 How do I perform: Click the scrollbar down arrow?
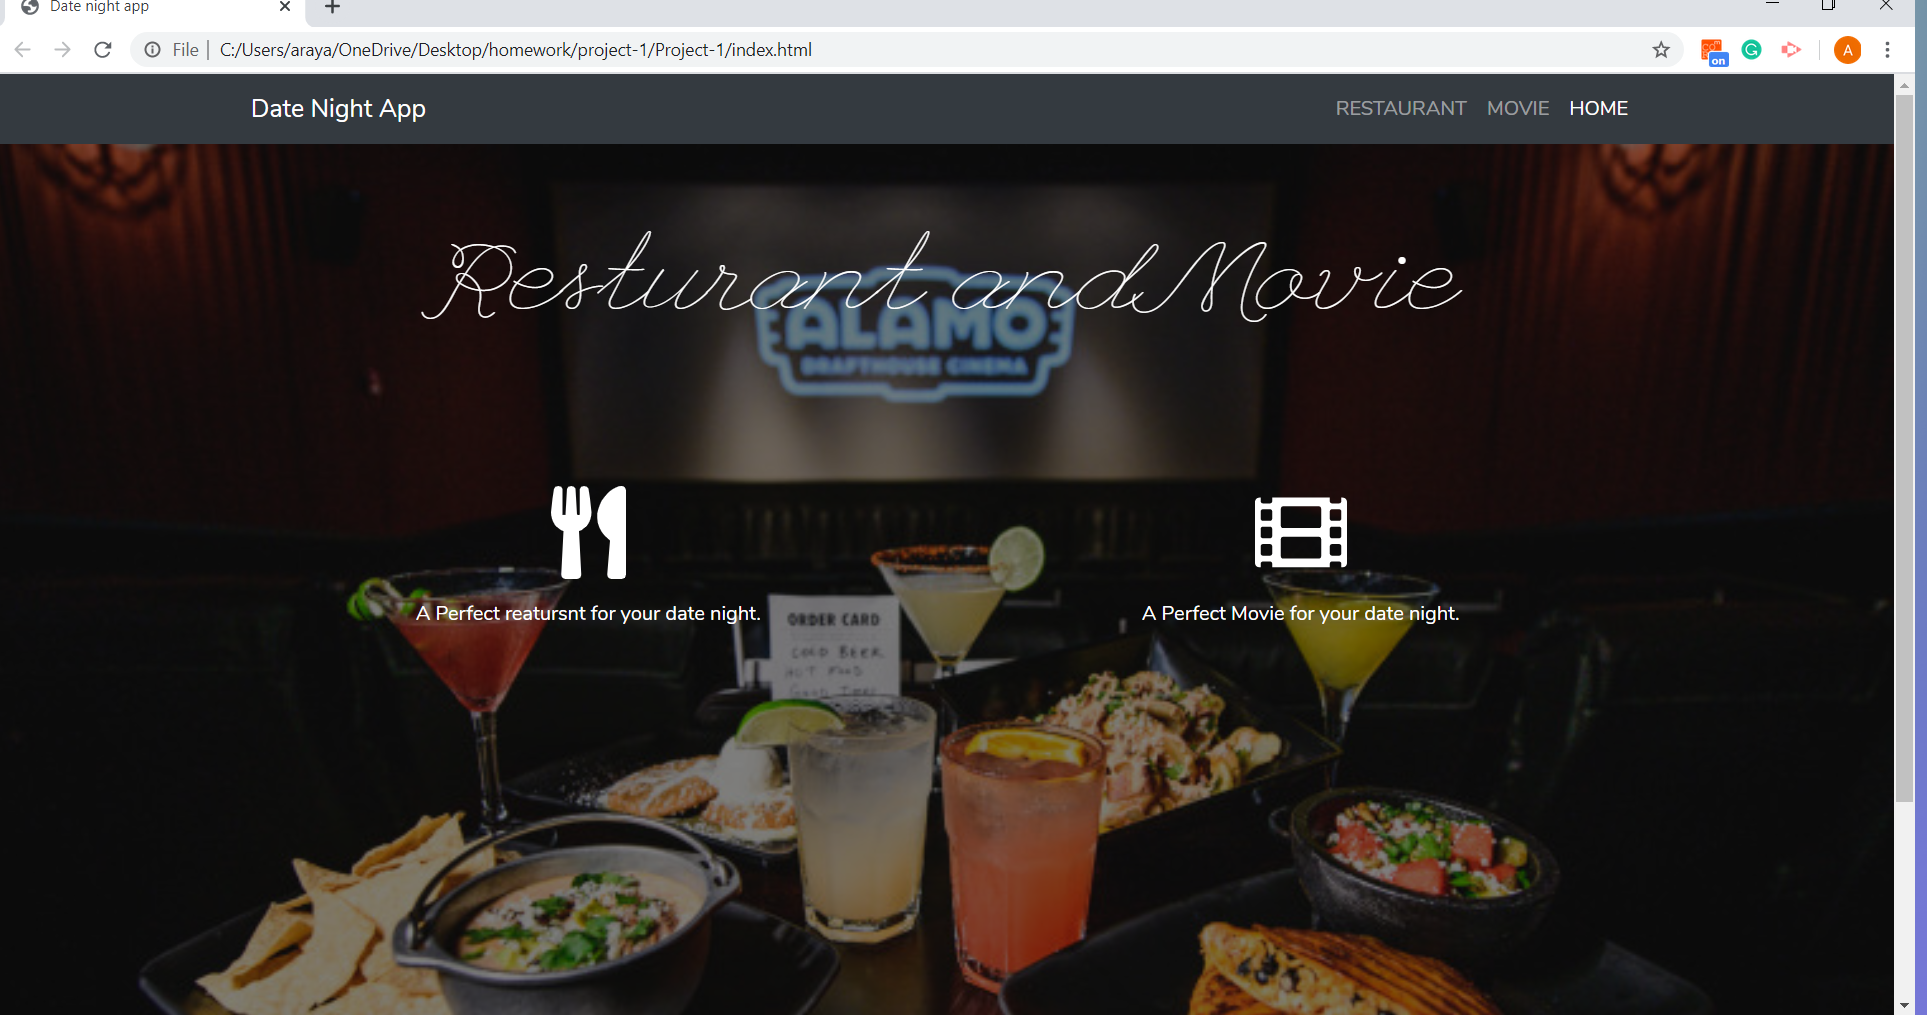coord(1904,1005)
